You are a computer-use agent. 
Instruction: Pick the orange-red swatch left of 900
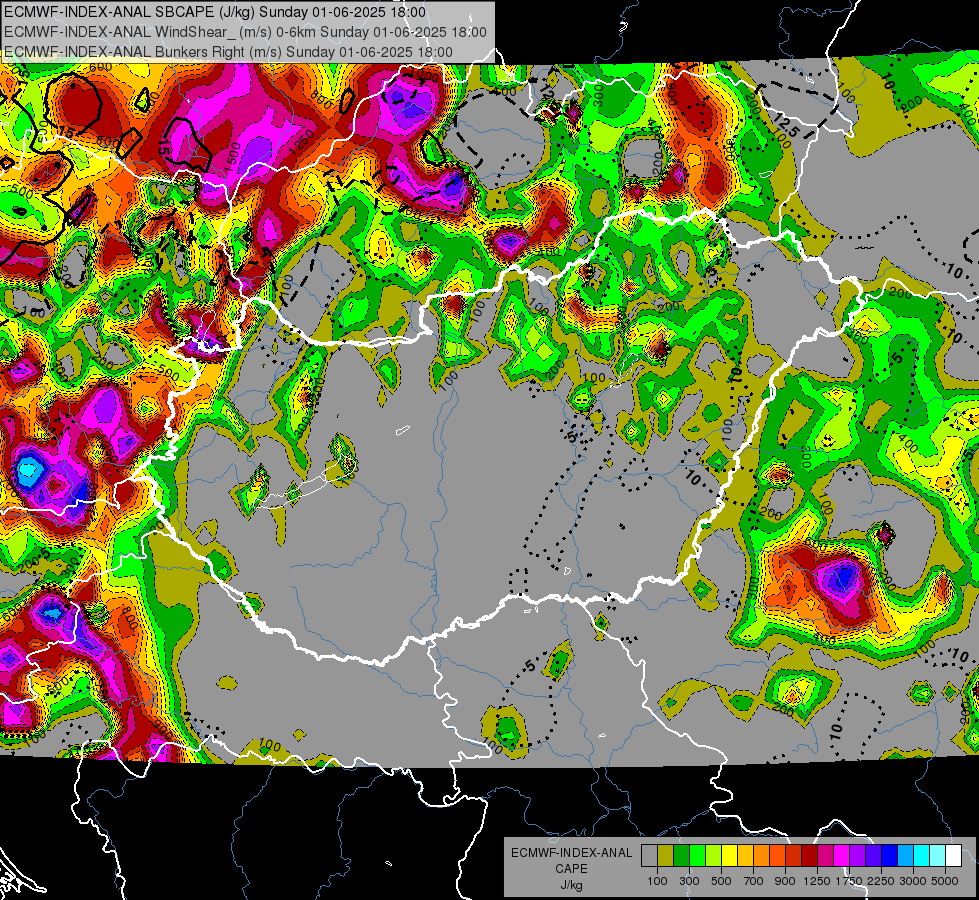tap(777, 856)
